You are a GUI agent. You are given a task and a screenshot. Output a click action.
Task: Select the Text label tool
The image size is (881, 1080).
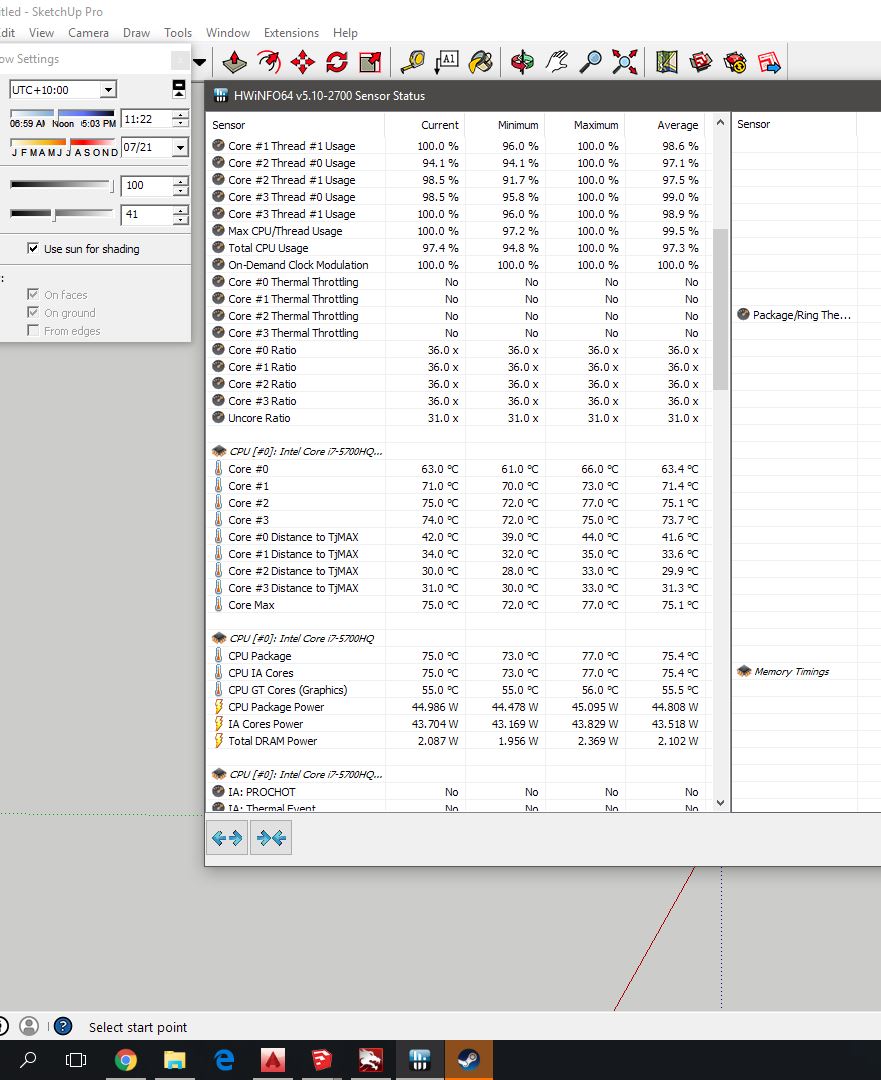click(446, 62)
